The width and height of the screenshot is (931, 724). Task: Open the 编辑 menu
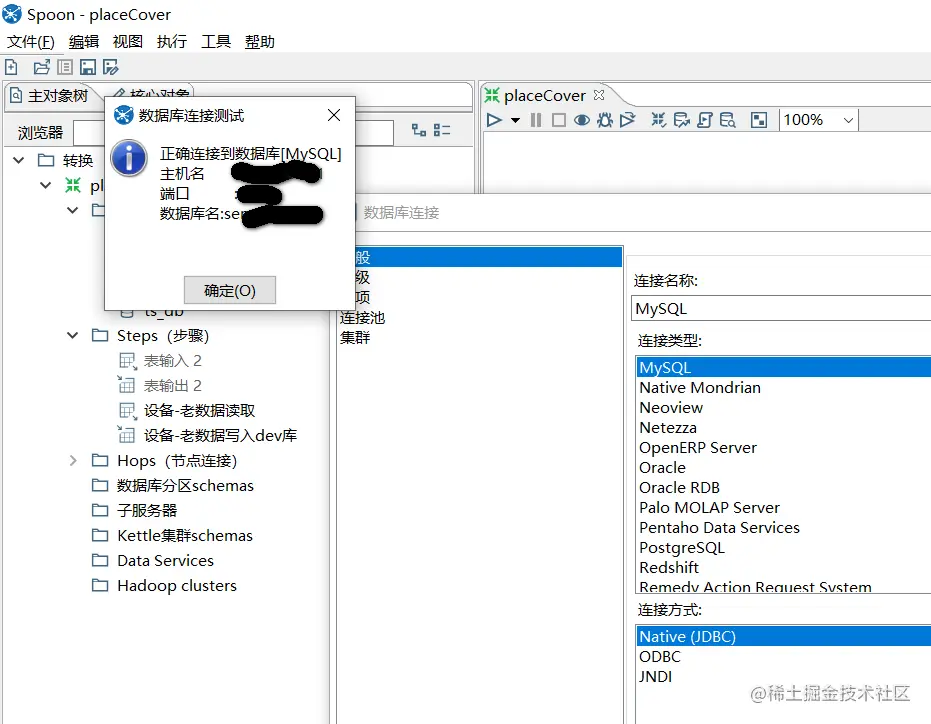point(84,42)
